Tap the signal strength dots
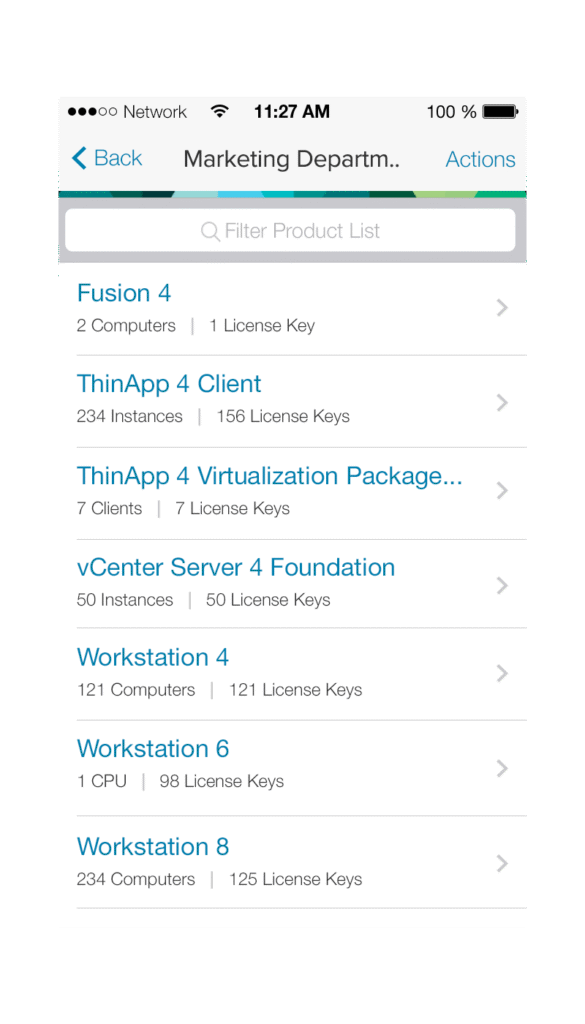The height and width of the screenshot is (1024, 585). click(x=92, y=112)
